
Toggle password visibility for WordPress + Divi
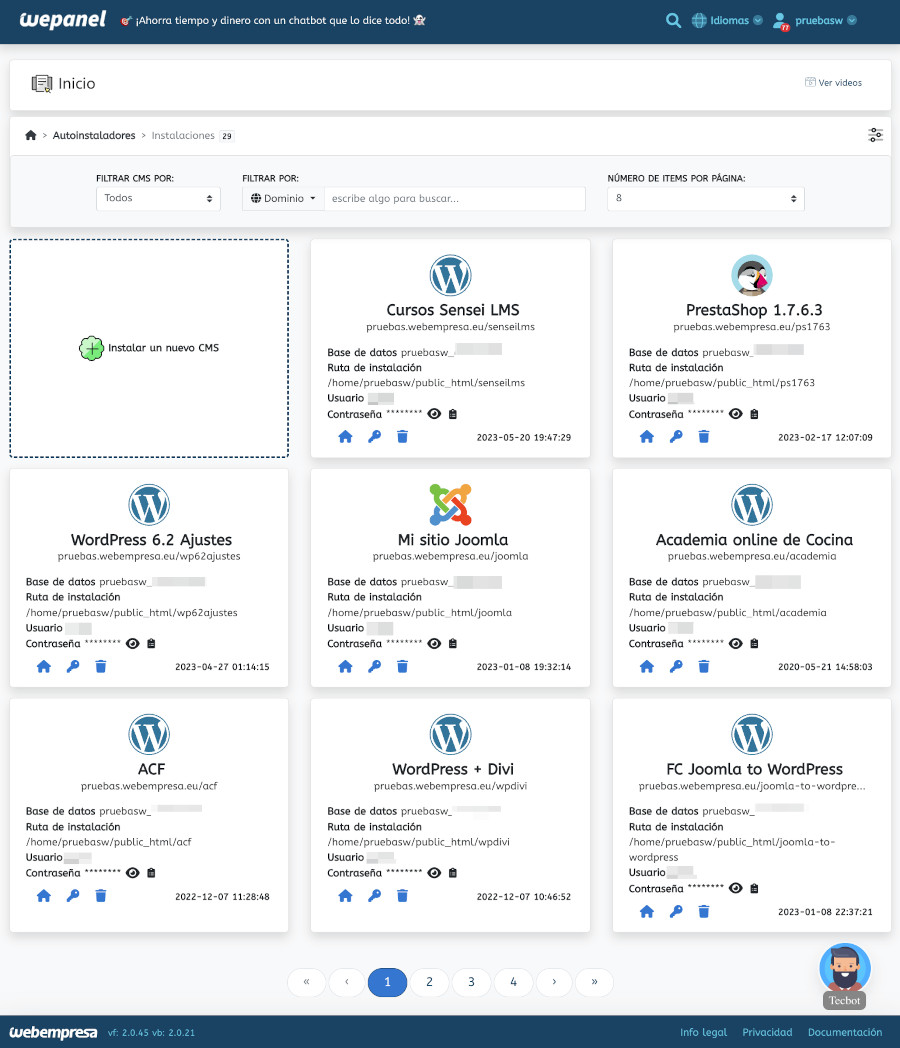pyautogui.click(x=434, y=873)
